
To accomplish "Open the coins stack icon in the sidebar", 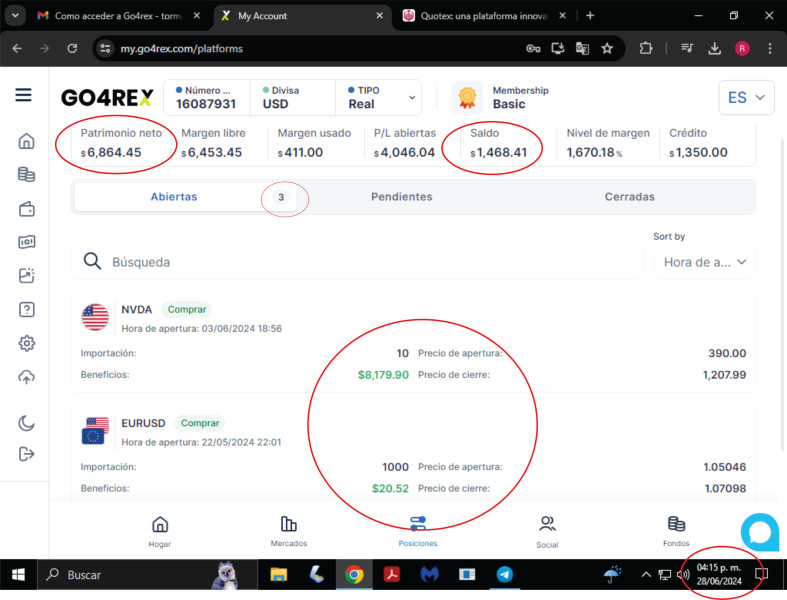I will [x=26, y=175].
